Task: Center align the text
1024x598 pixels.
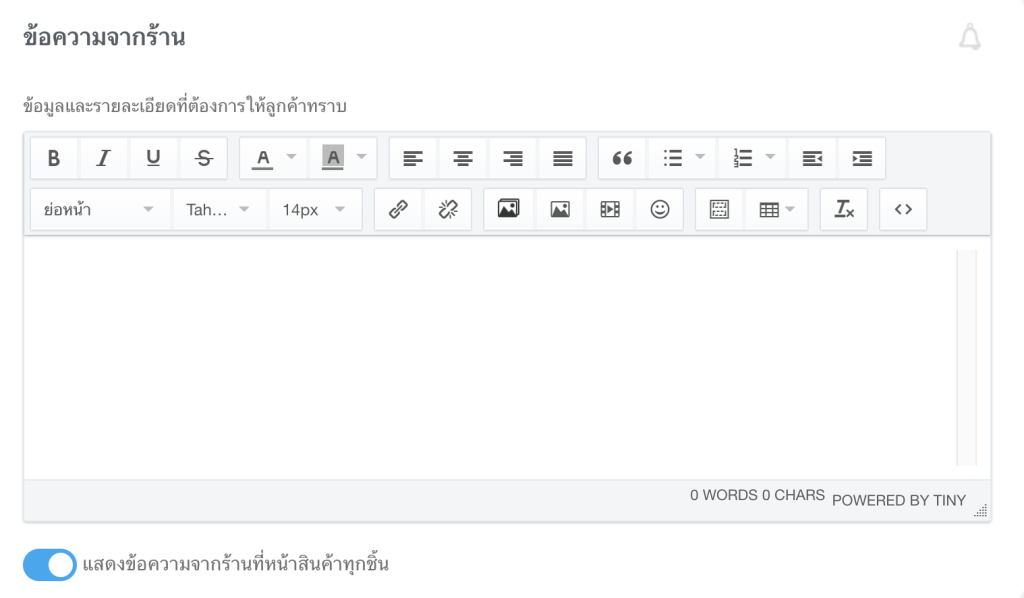Action: coord(462,158)
